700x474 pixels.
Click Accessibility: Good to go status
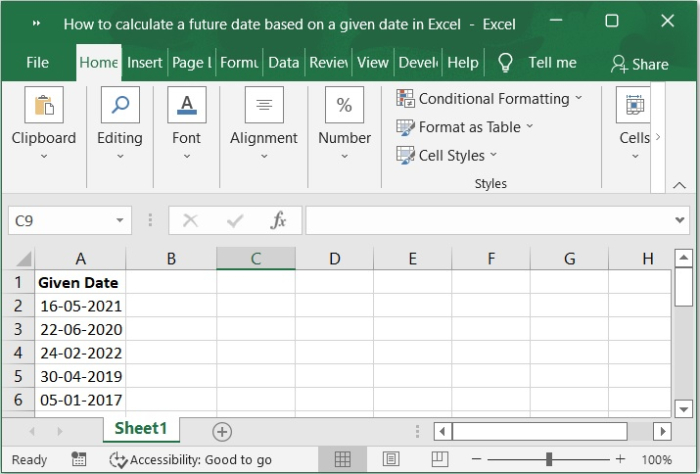(190, 460)
